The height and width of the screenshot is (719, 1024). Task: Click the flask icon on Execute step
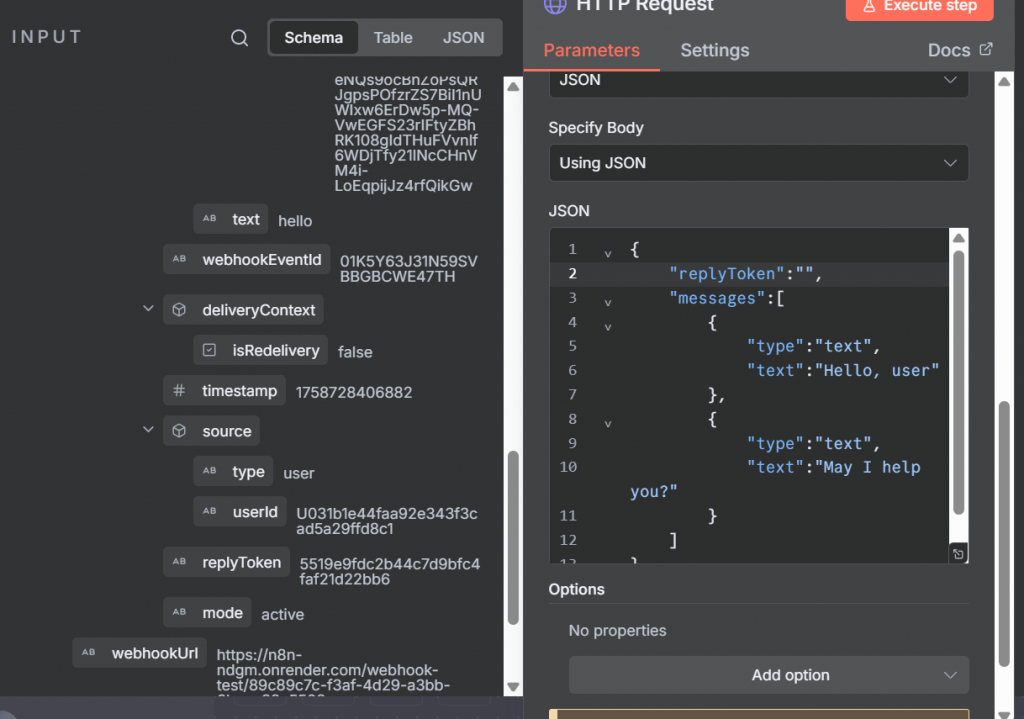coord(869,7)
